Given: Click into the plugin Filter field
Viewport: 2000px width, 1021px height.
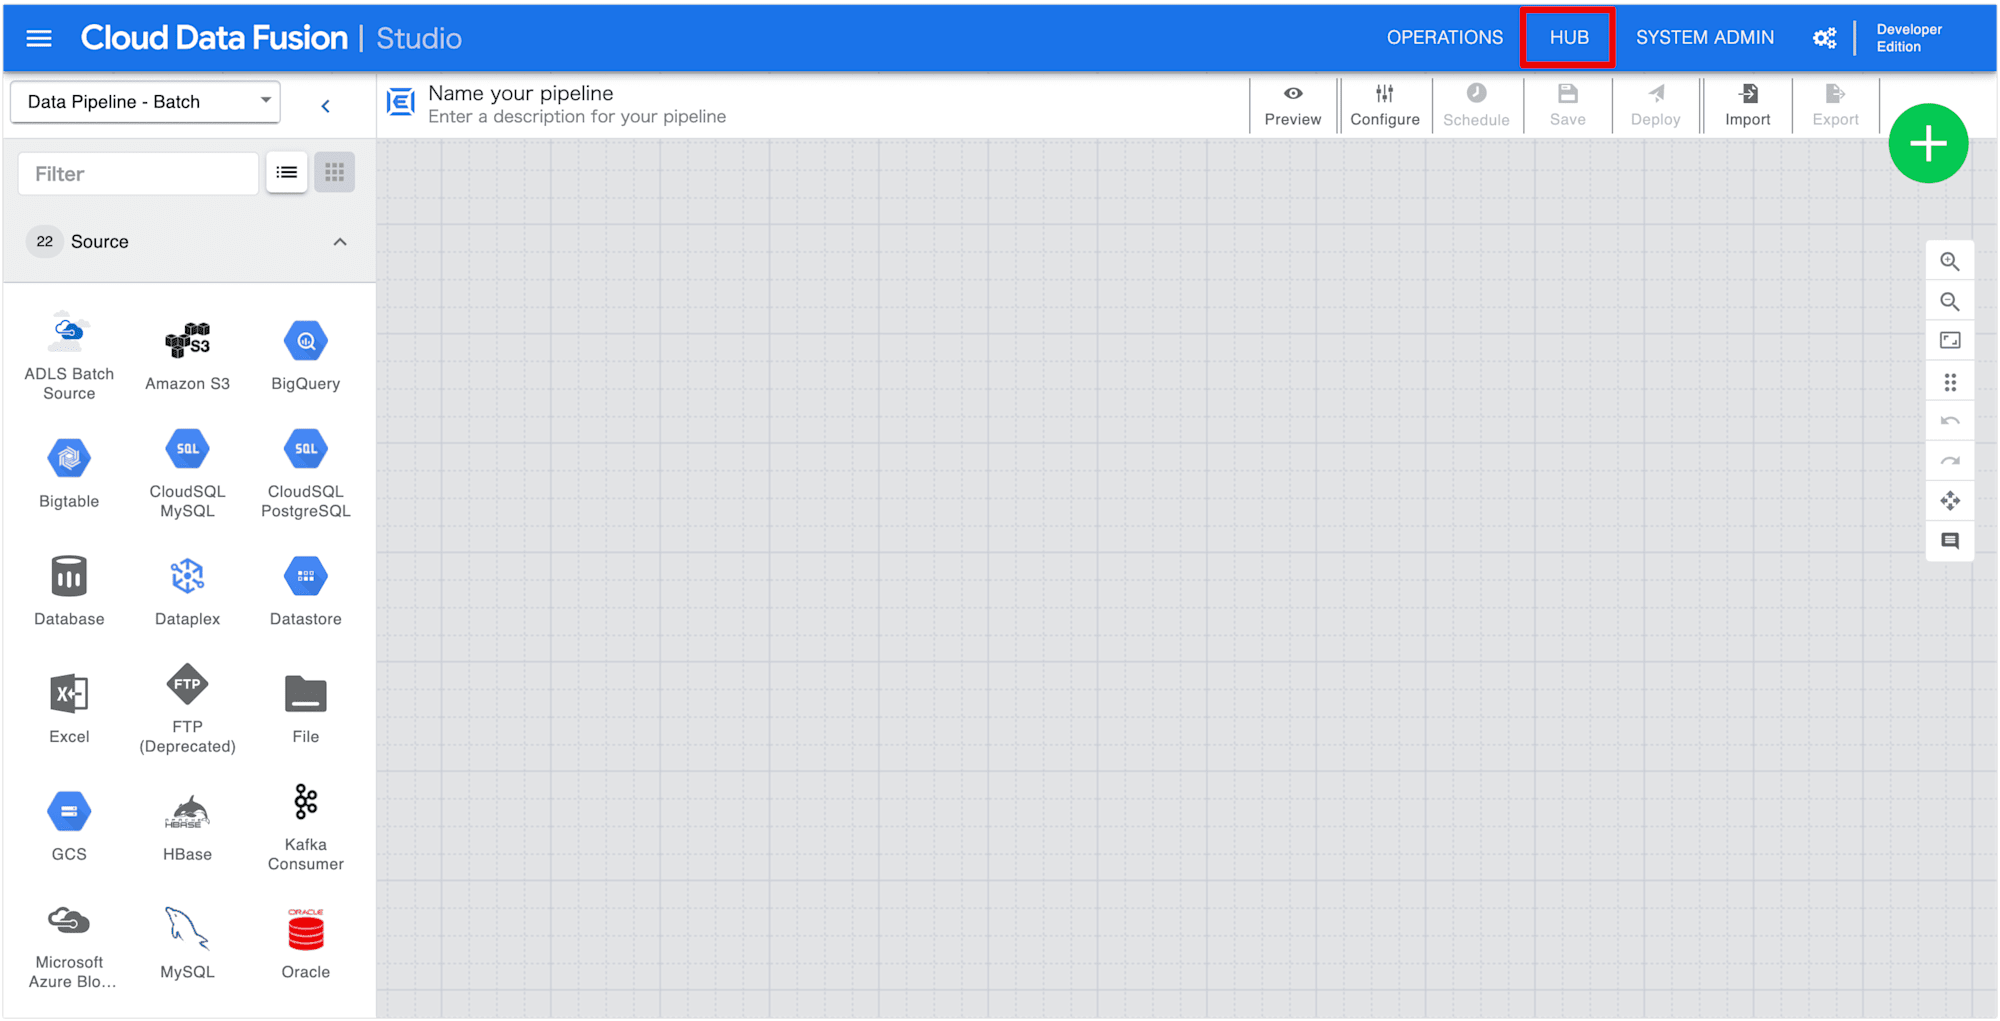Looking at the screenshot, I should pyautogui.click(x=138, y=174).
